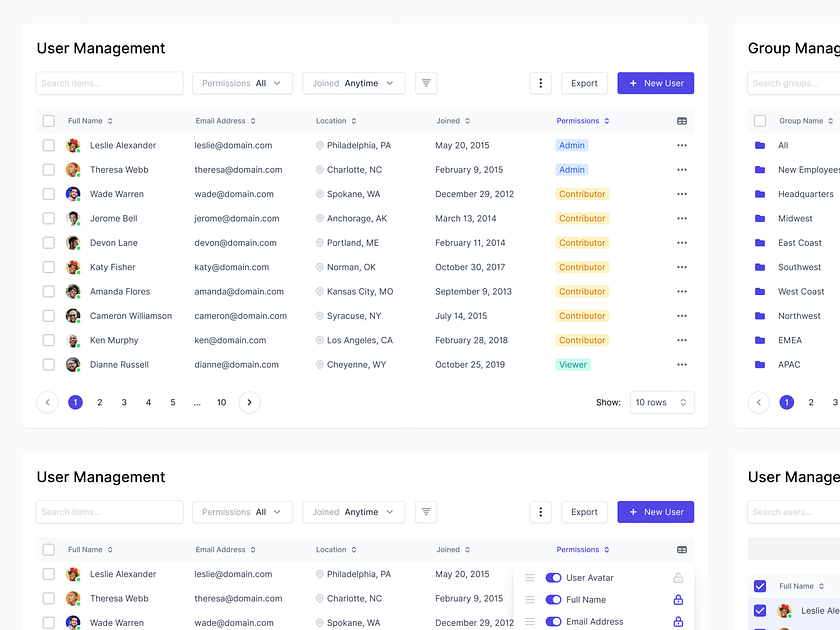The width and height of the screenshot is (840, 630).
Task: Click the New User button
Action: click(655, 83)
